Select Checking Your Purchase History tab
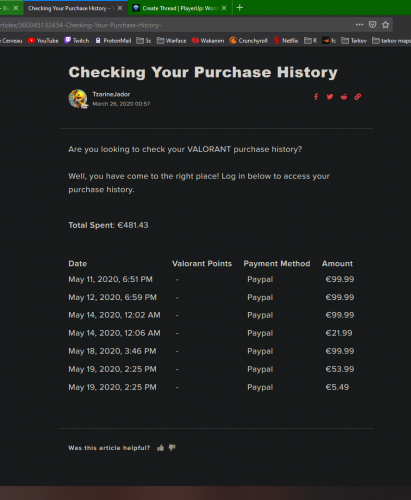 tap(70, 8)
